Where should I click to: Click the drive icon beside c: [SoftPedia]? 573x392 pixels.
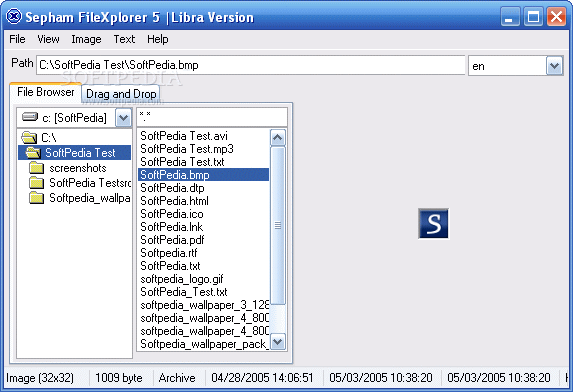coord(30,117)
